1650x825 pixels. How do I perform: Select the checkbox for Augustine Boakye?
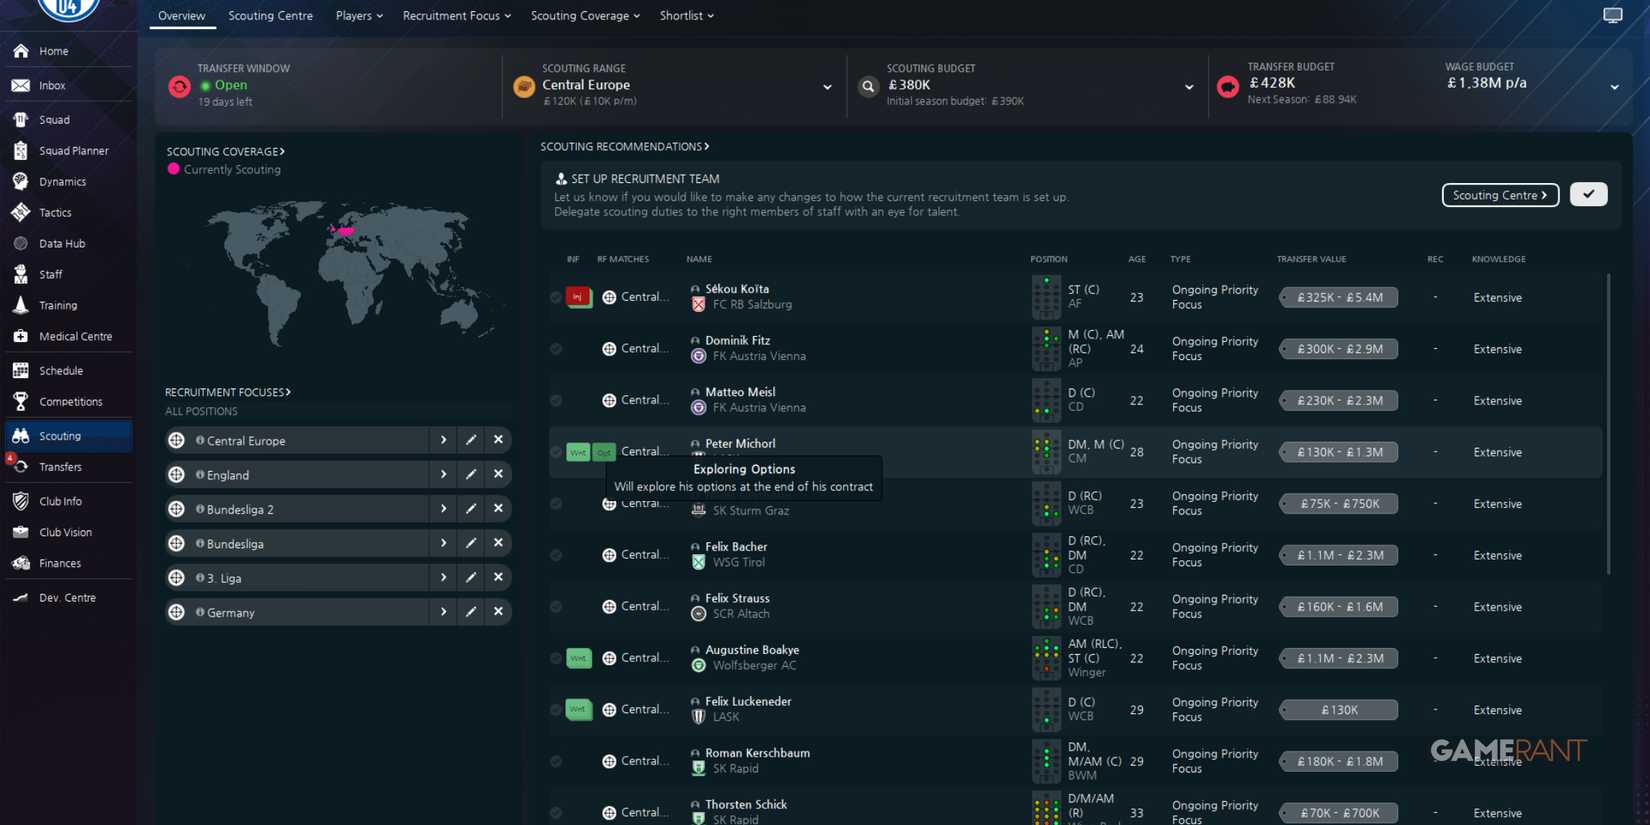pyautogui.click(x=556, y=658)
